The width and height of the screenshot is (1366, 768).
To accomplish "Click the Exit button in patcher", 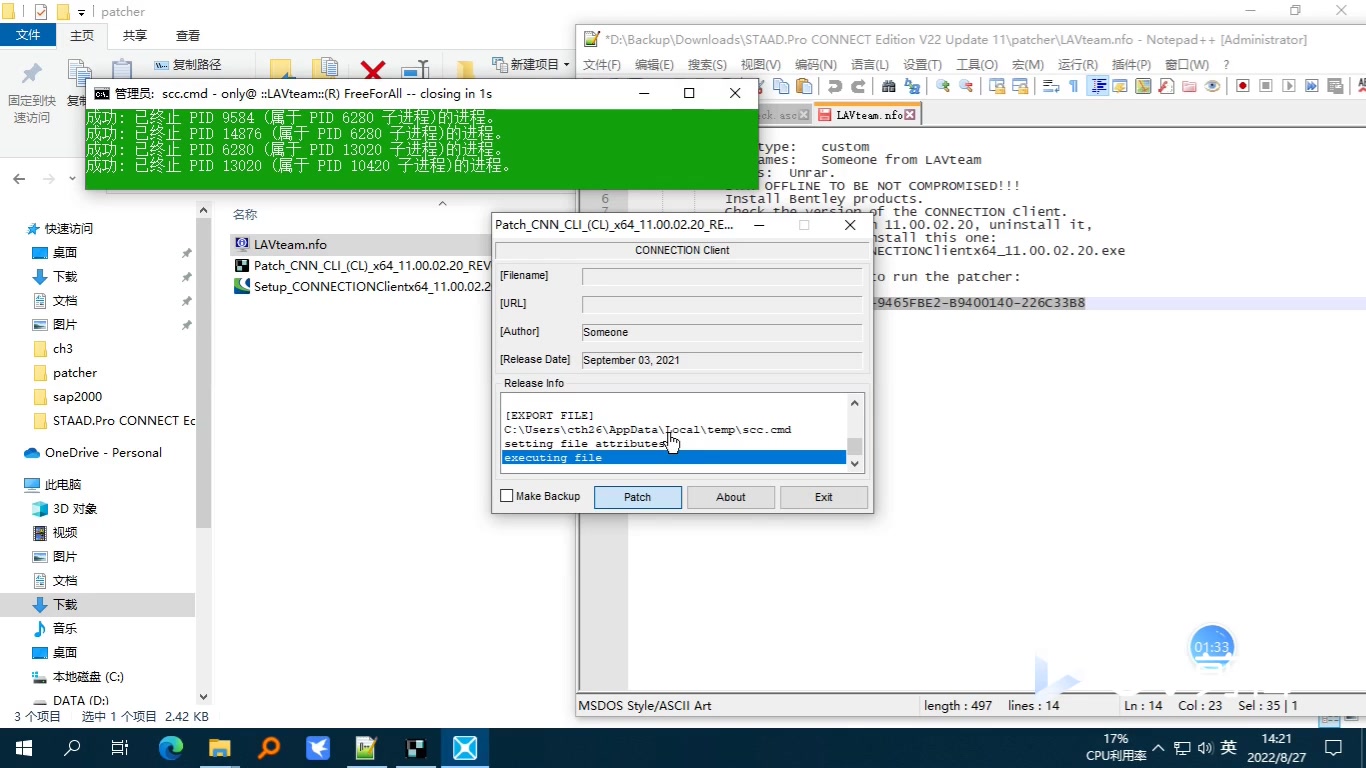I will (x=824, y=497).
